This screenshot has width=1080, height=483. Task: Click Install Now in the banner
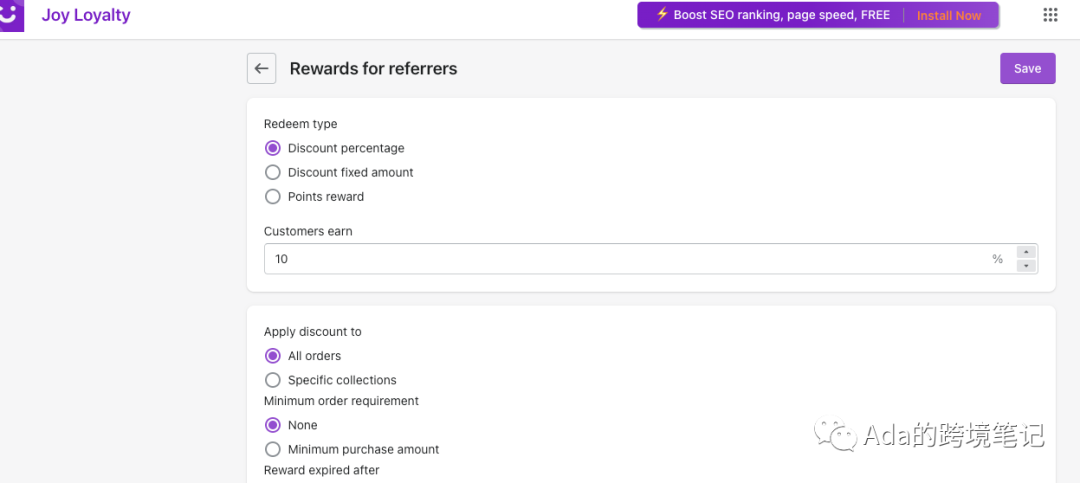point(948,15)
